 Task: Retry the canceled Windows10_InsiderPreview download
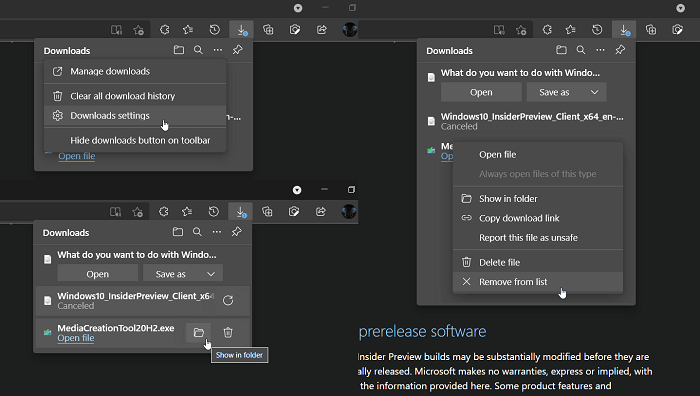[228, 300]
